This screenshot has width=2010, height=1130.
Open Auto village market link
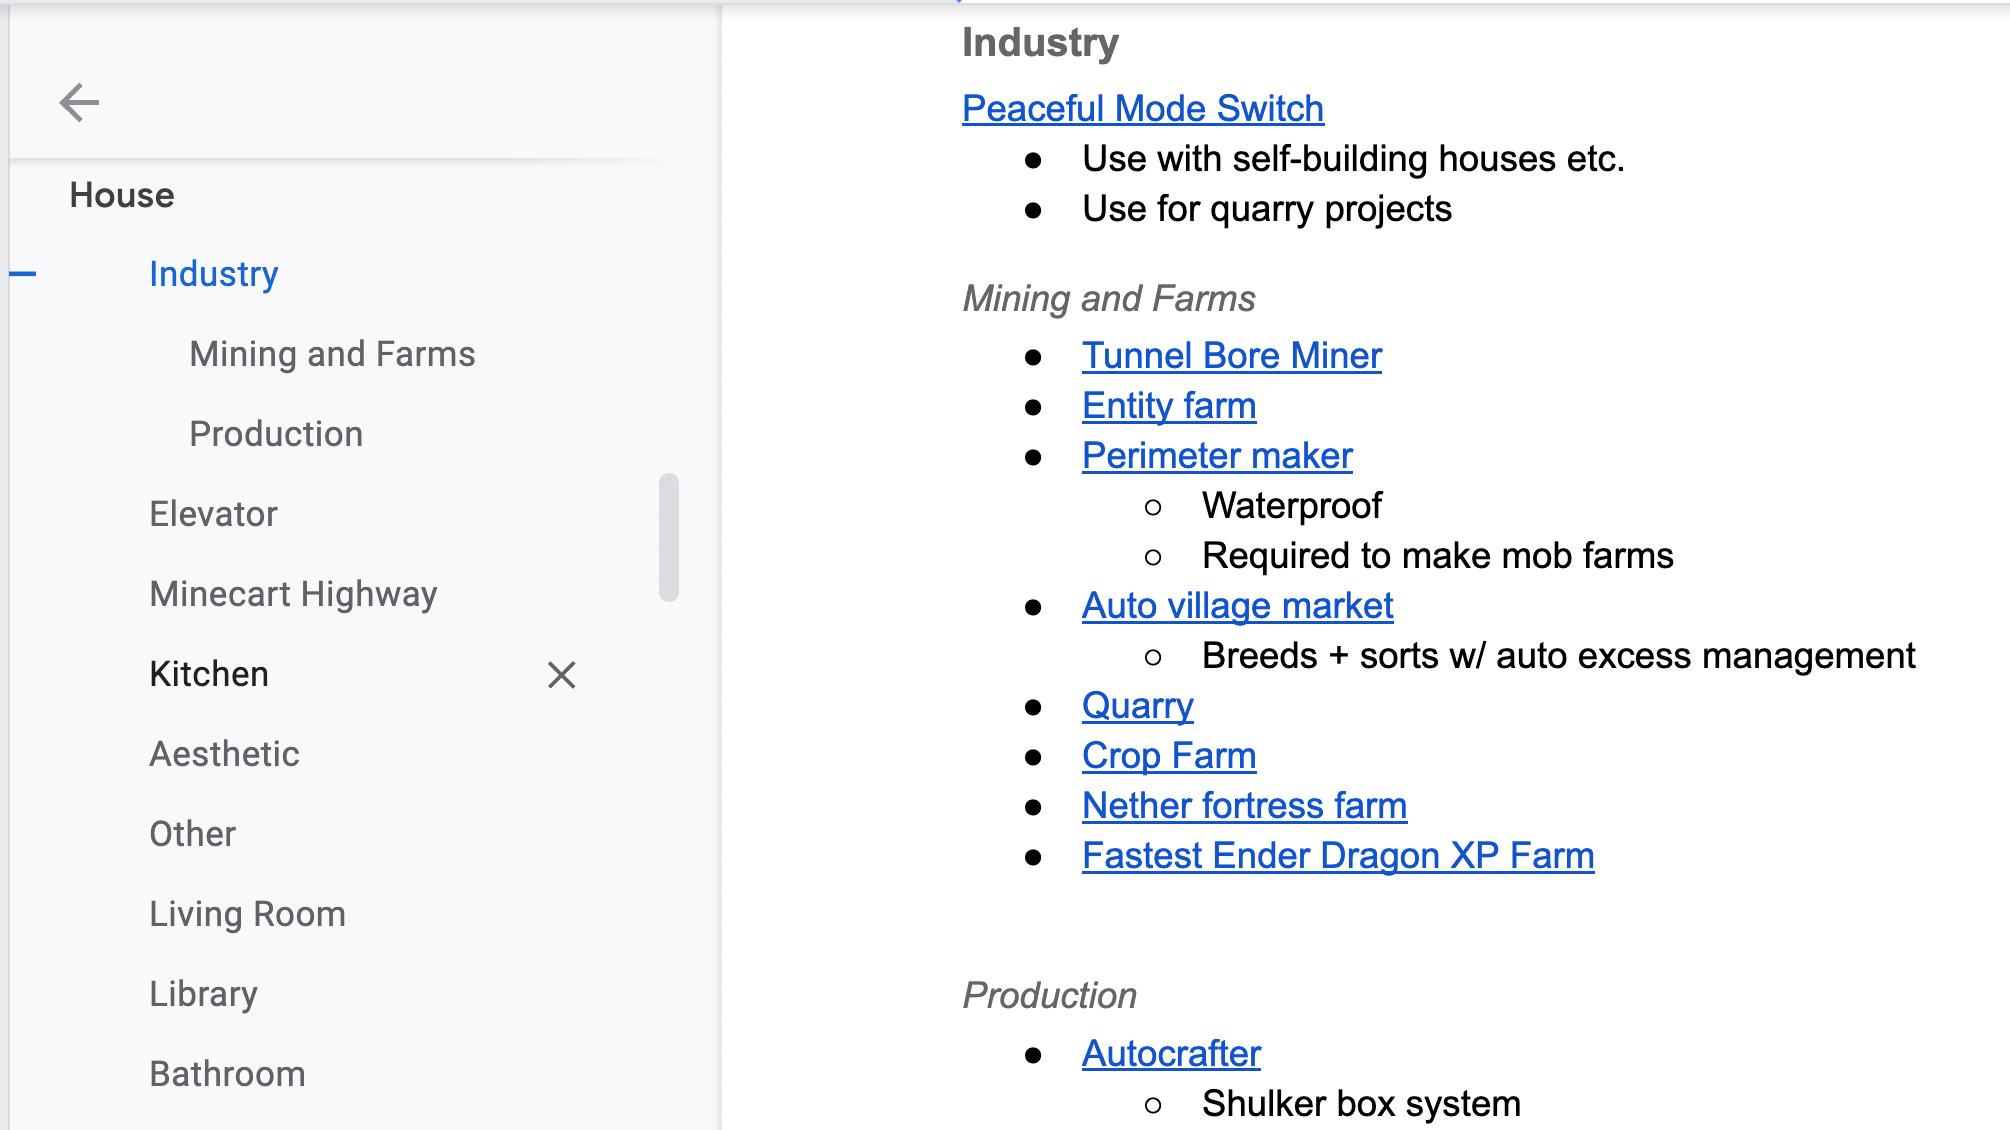click(x=1237, y=606)
